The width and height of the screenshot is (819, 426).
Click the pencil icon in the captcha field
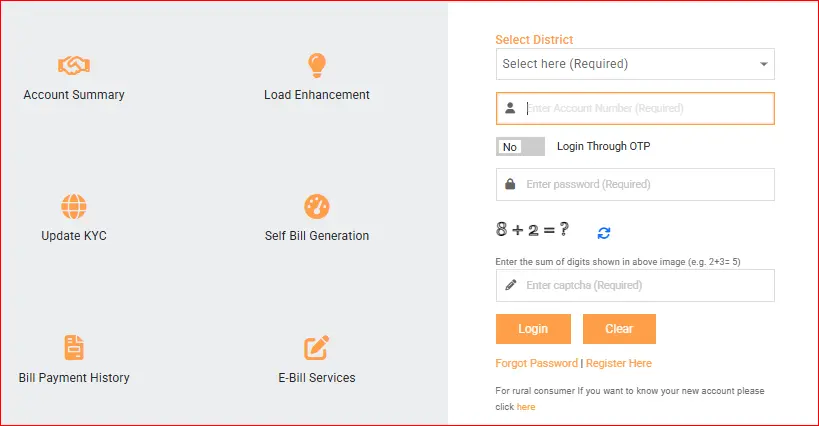click(x=511, y=285)
